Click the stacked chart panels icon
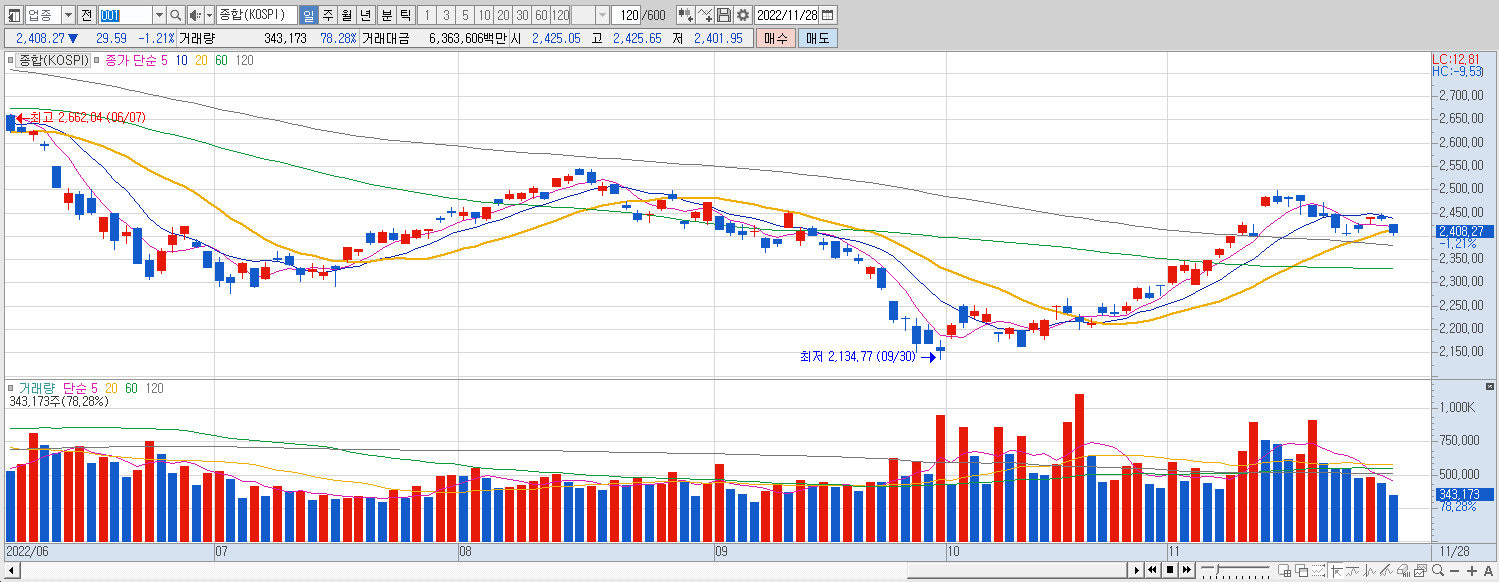 (x=1420, y=571)
